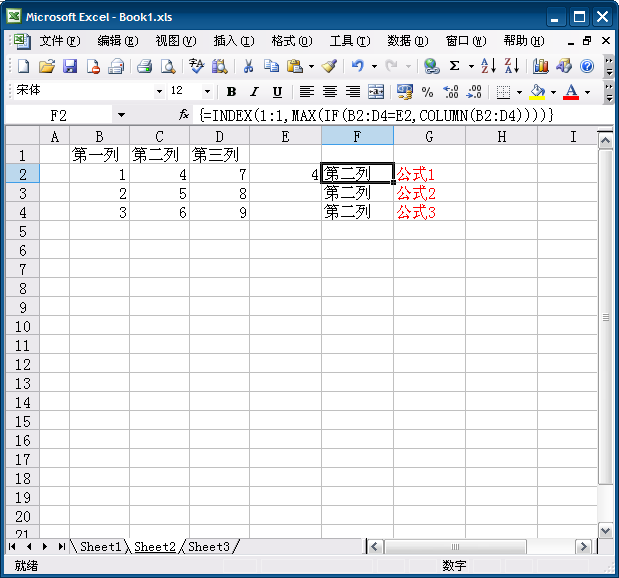Click Merge and Center icon
The height and width of the screenshot is (578, 619).
click(376, 92)
